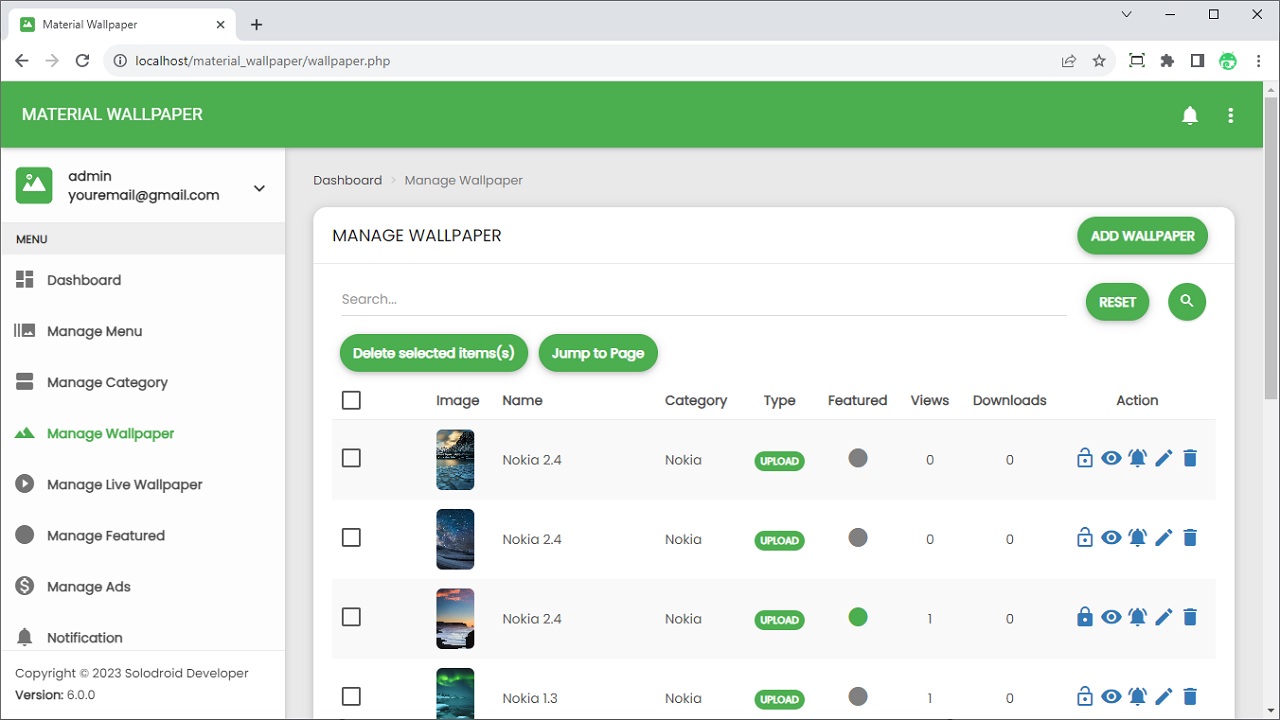Click the edit pencil in the first Nokia 2.4 row
Screen dimensions: 1280x720
(x=1164, y=458)
